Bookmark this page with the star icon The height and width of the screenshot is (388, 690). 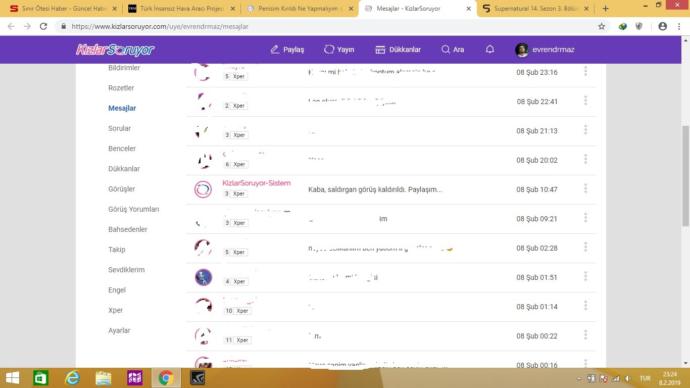pyautogui.click(x=602, y=26)
